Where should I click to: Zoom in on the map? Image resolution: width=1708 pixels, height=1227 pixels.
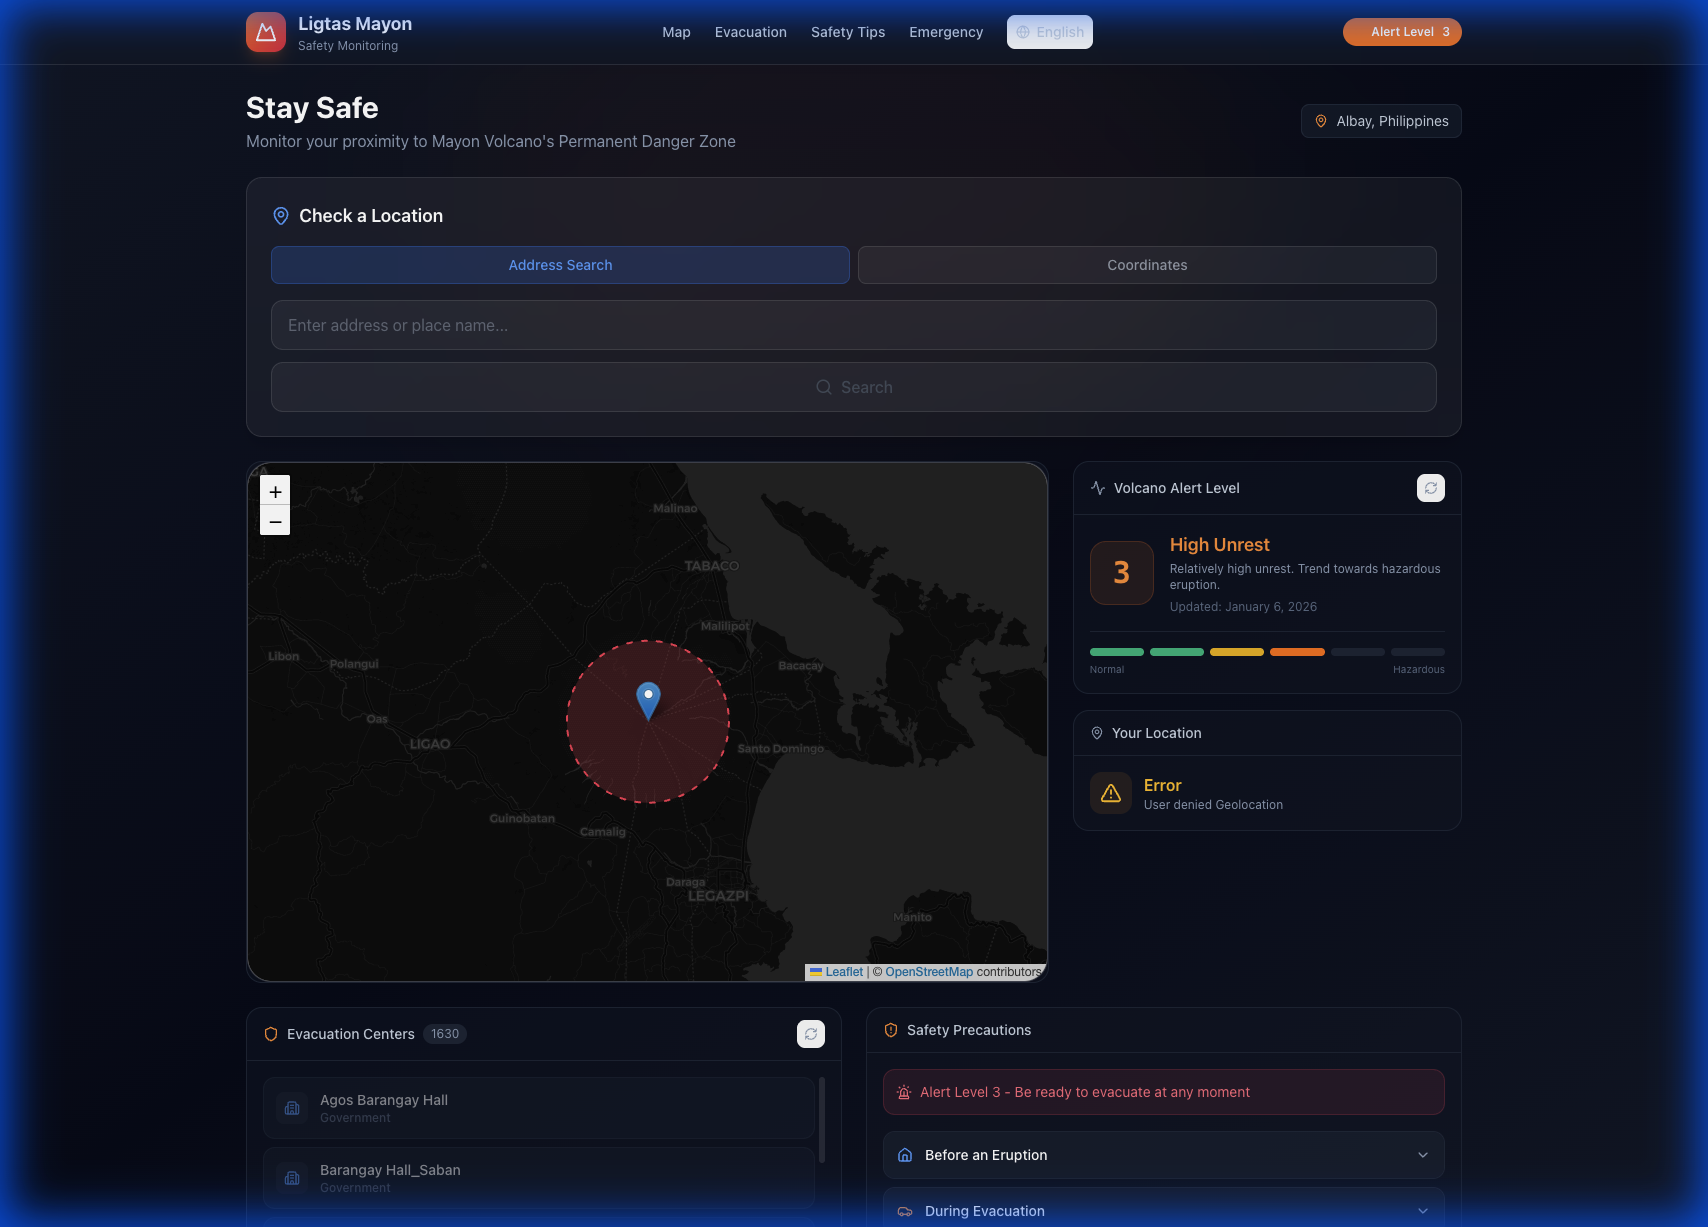tap(275, 491)
